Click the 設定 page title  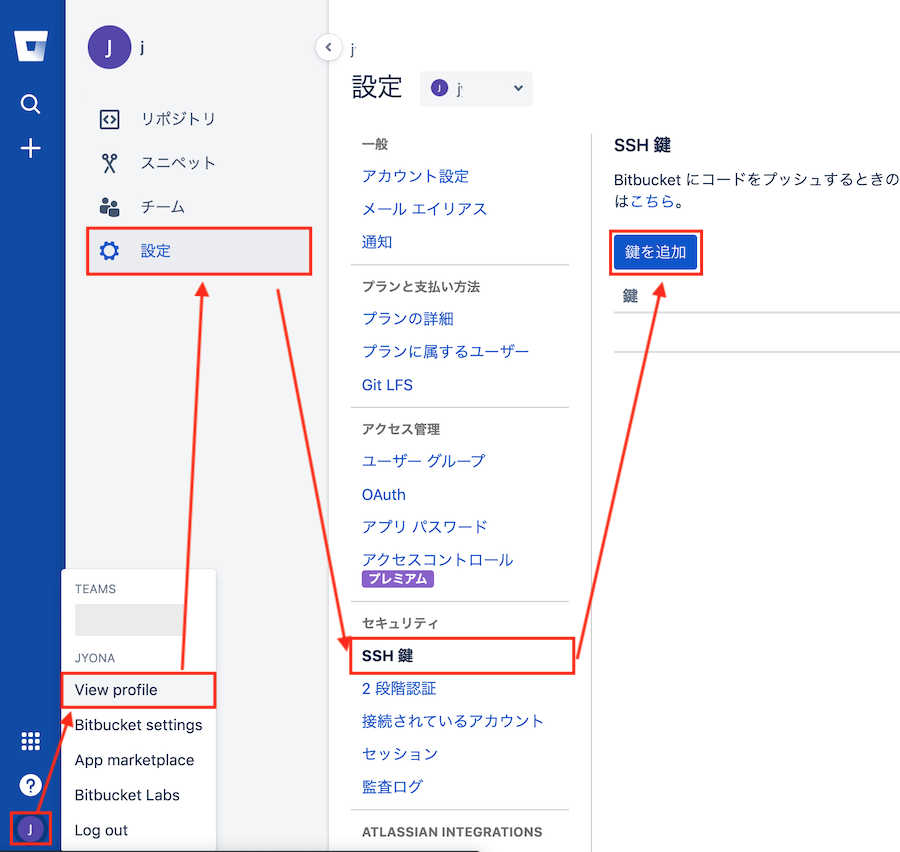(377, 87)
